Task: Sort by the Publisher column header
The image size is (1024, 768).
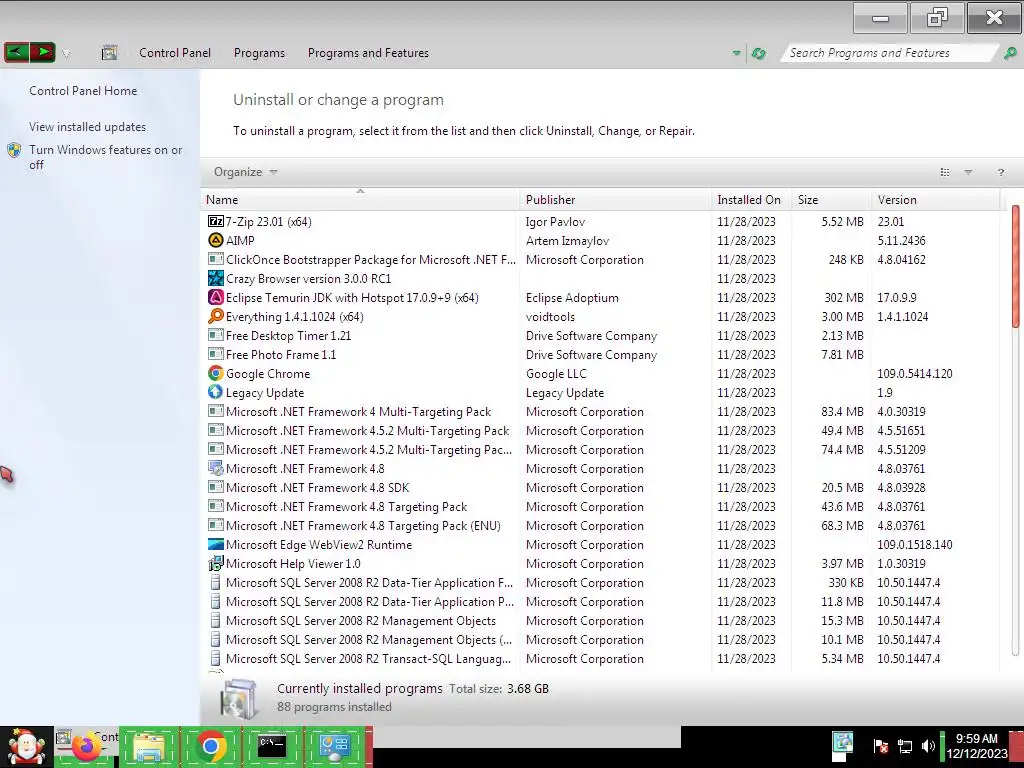Action: 616,200
